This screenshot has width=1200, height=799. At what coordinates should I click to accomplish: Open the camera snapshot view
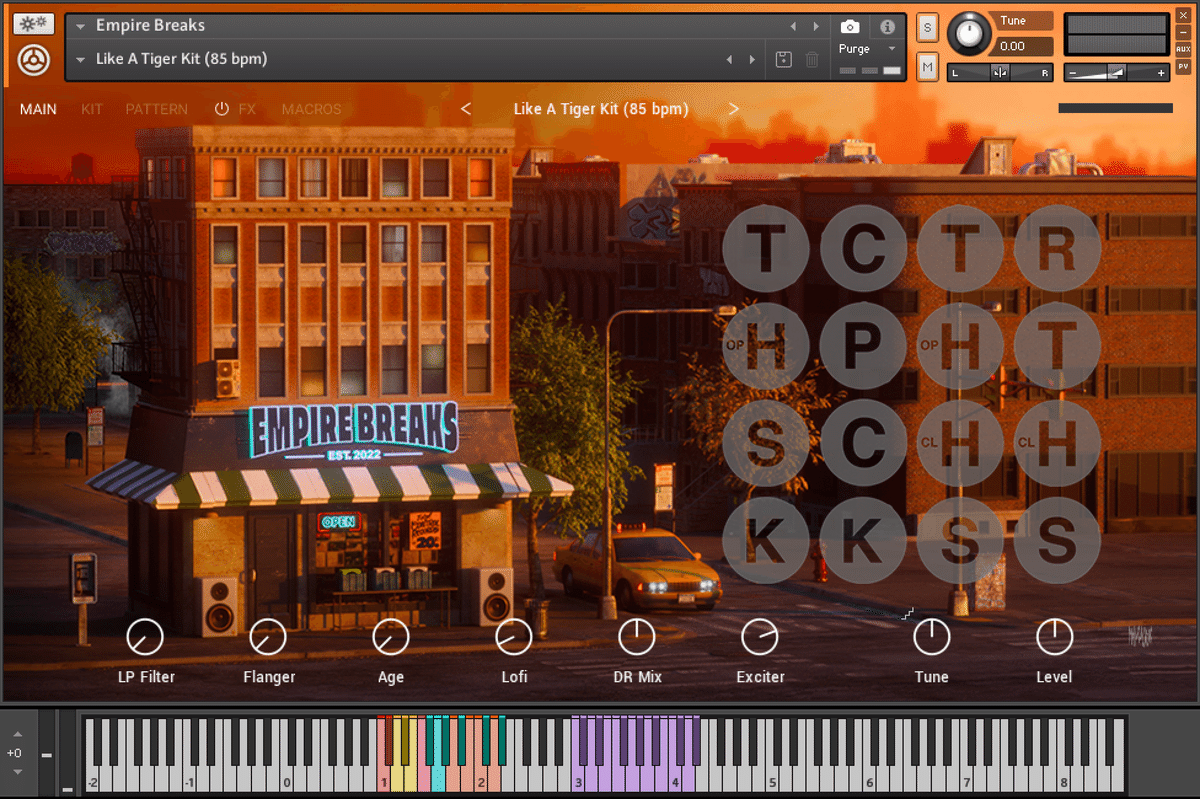coord(849,27)
